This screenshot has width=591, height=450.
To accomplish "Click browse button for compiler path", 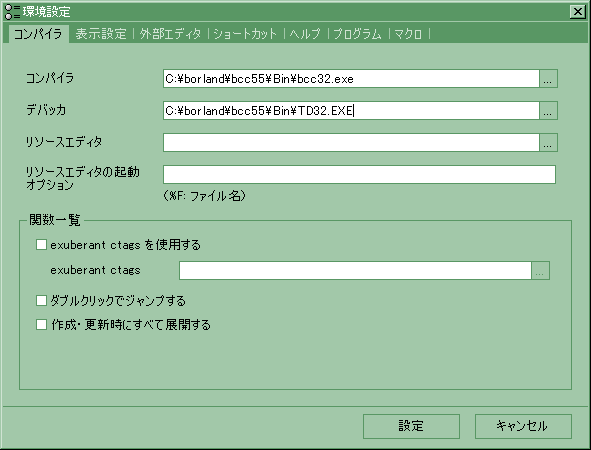I will pyautogui.click(x=548, y=78).
